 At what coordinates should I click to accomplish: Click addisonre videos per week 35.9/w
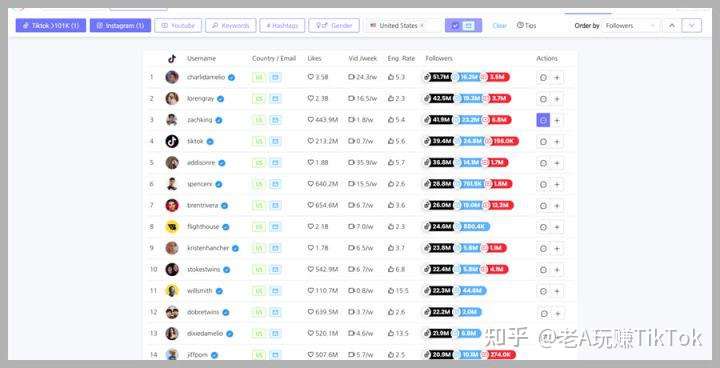click(363, 163)
